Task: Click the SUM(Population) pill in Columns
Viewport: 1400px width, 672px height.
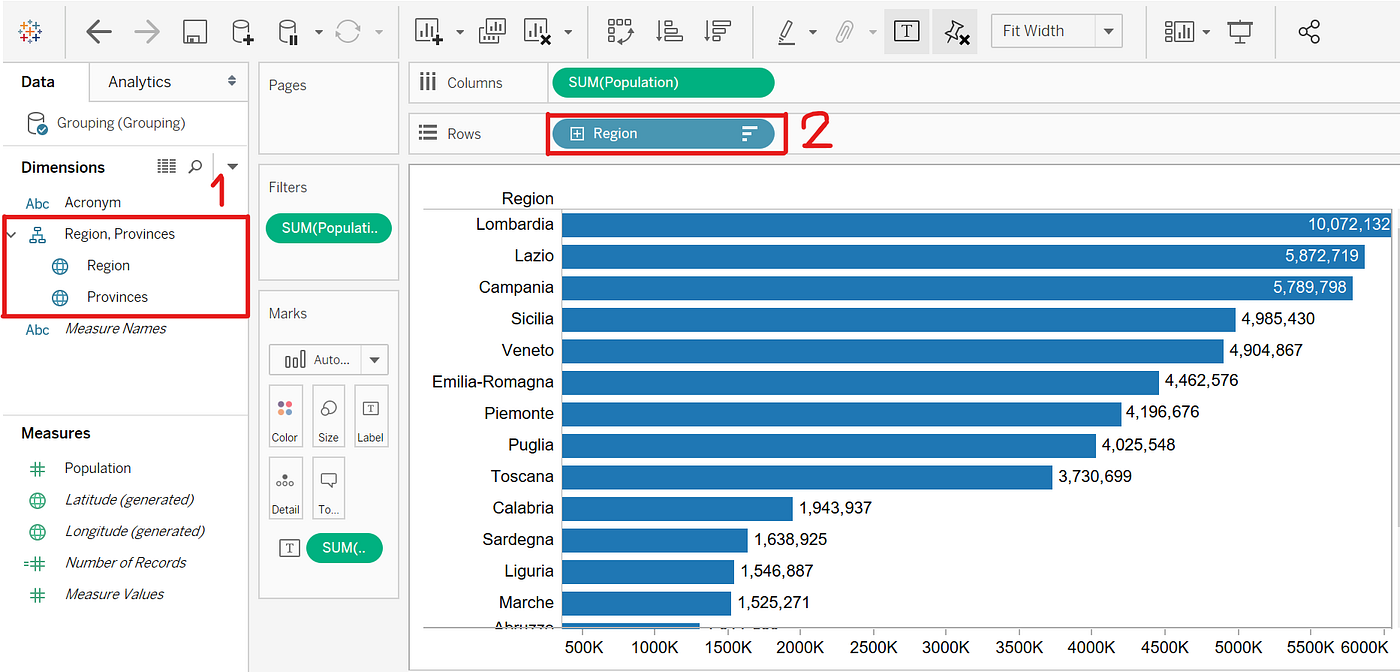Action: point(662,83)
